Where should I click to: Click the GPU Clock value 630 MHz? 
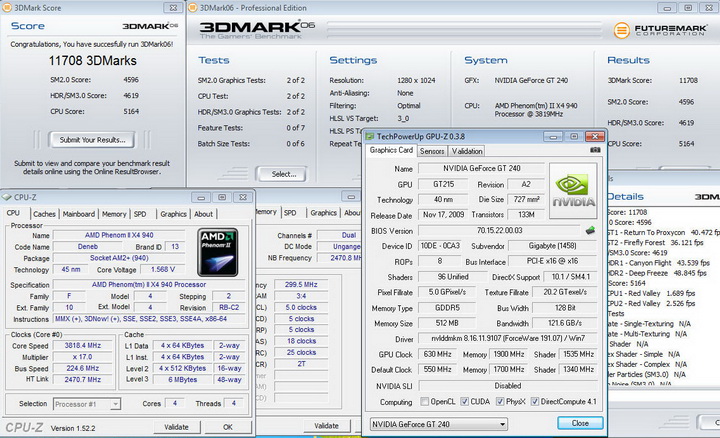click(x=437, y=354)
